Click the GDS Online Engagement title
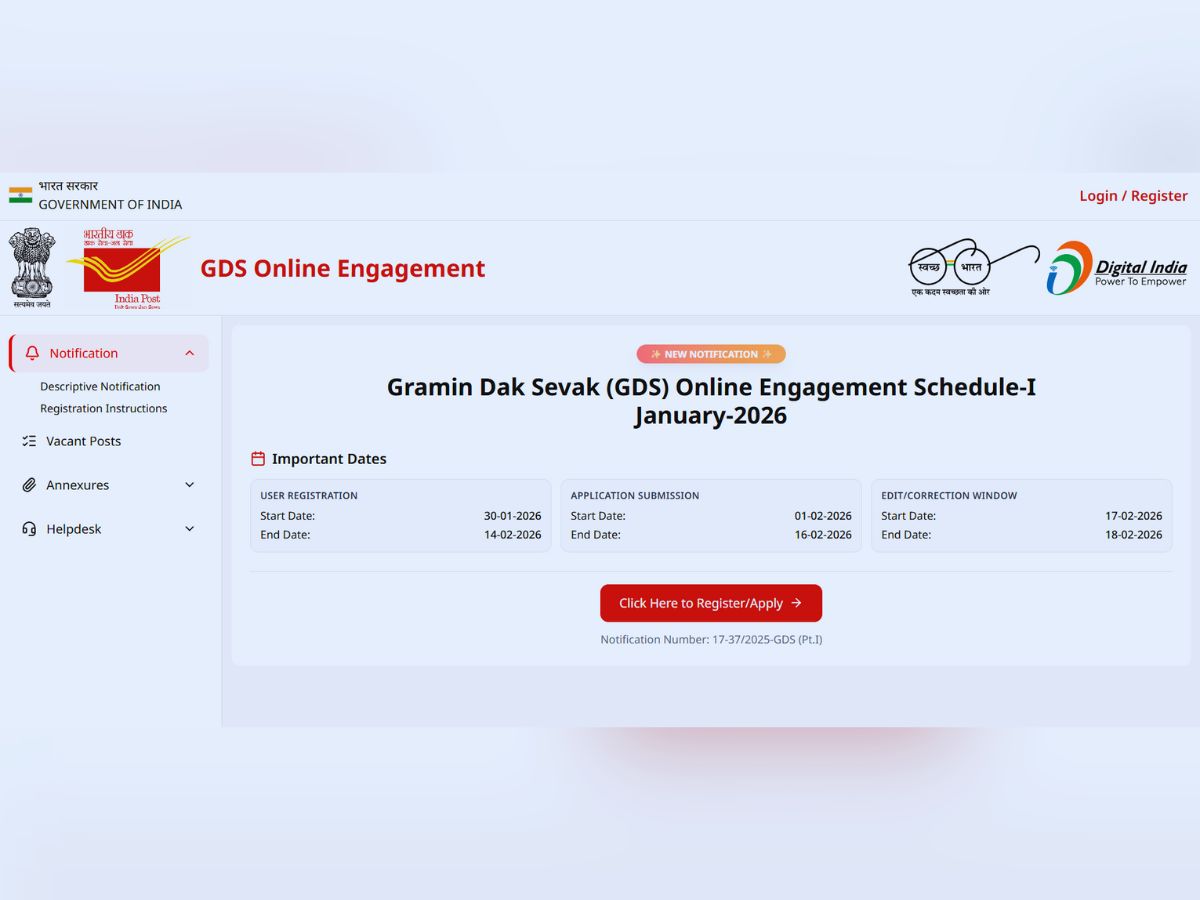 click(342, 269)
